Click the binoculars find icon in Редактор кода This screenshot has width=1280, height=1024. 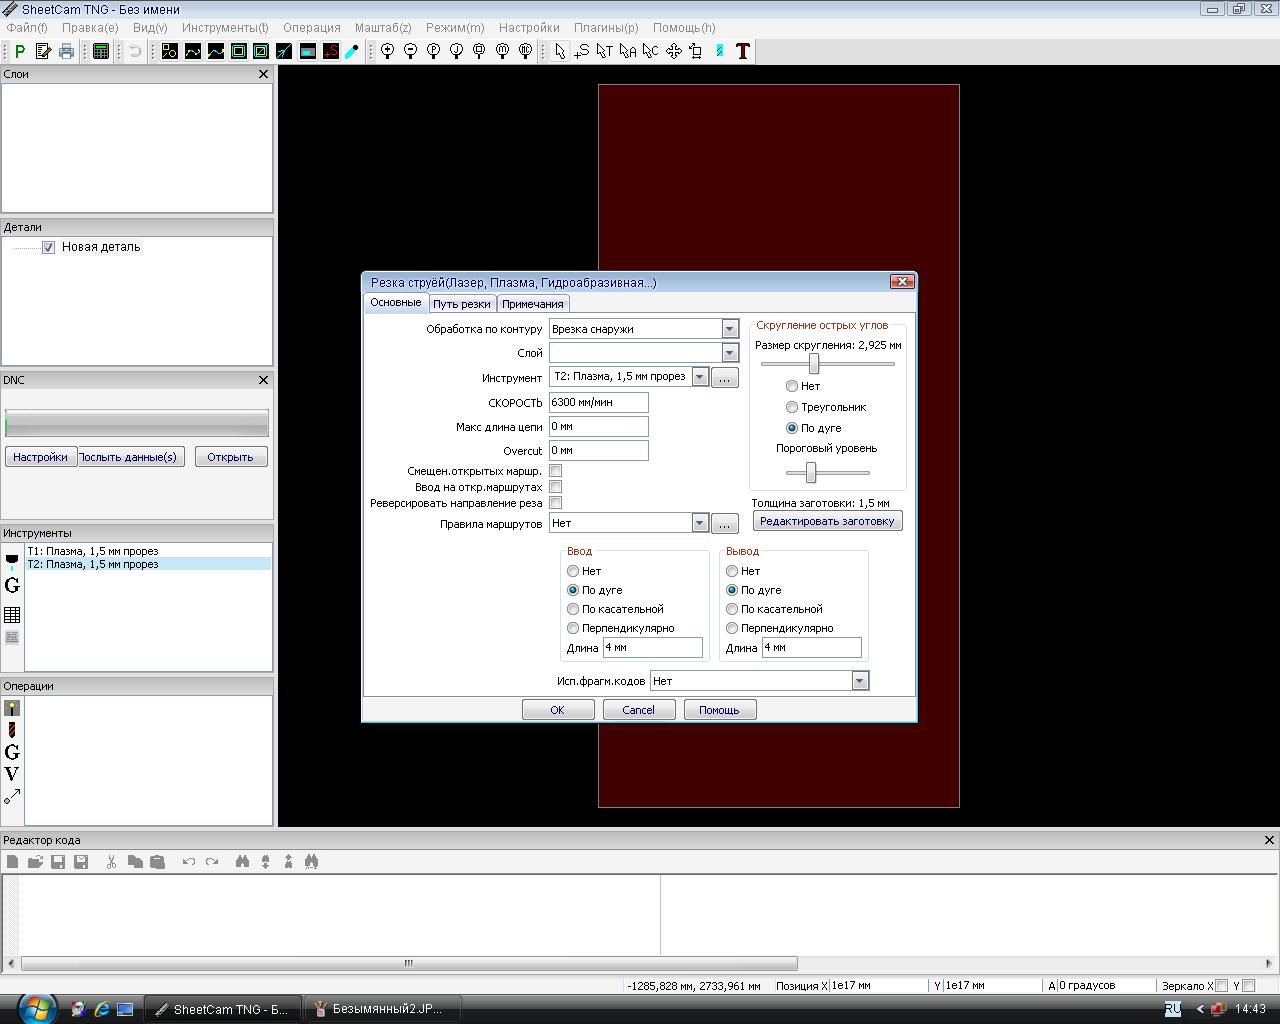(242, 861)
